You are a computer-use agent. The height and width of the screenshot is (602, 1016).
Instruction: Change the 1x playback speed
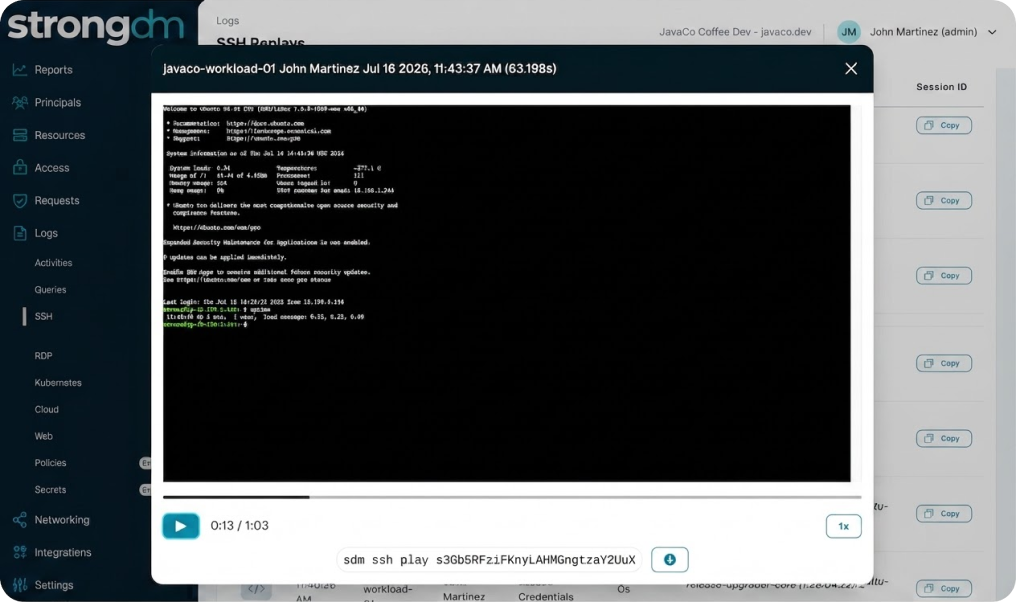(x=844, y=526)
